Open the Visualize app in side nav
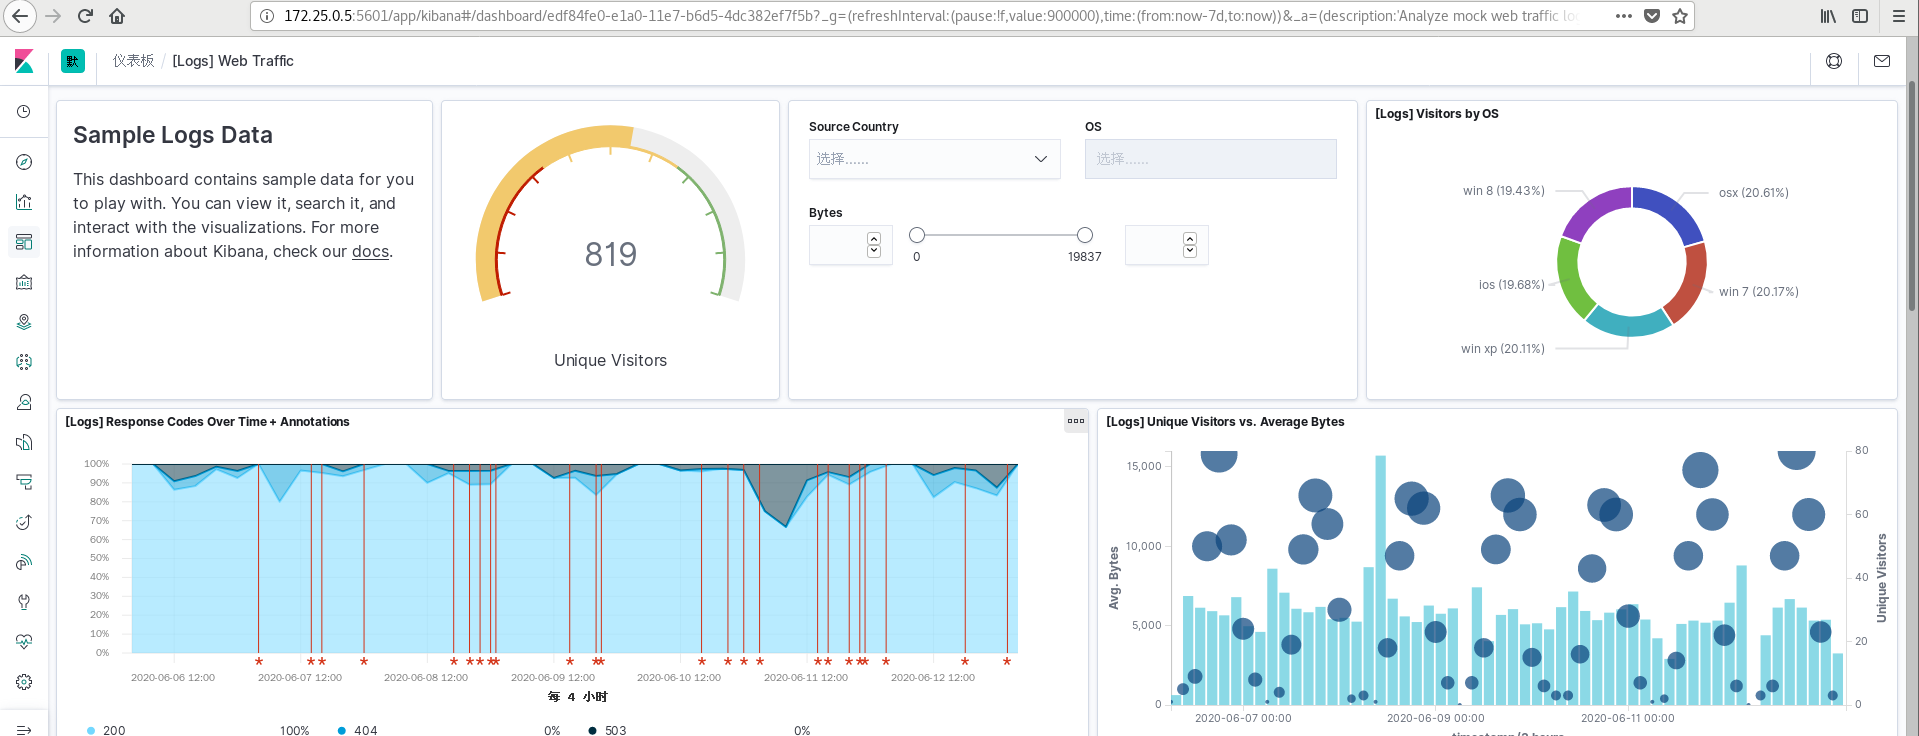1919x736 pixels. pos(24,202)
